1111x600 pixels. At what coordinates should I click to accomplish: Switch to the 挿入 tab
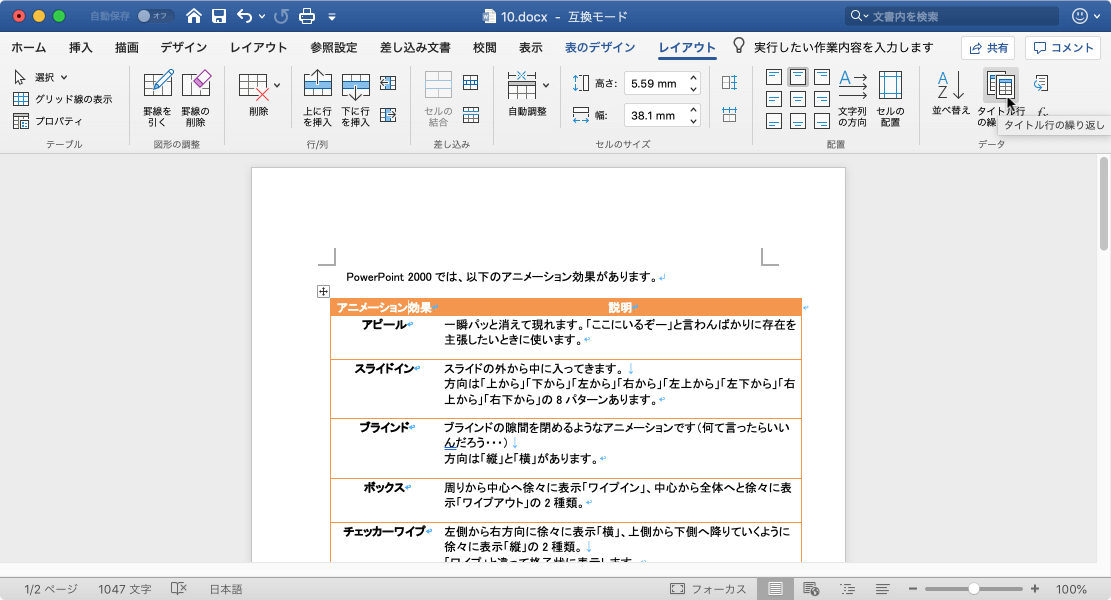click(81, 47)
